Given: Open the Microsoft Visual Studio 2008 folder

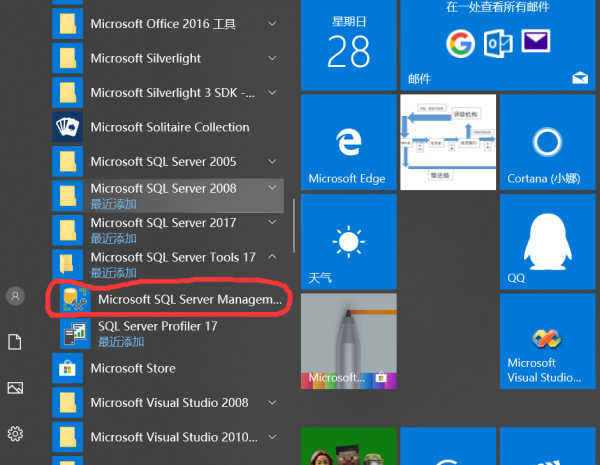Looking at the screenshot, I should click(x=168, y=402).
